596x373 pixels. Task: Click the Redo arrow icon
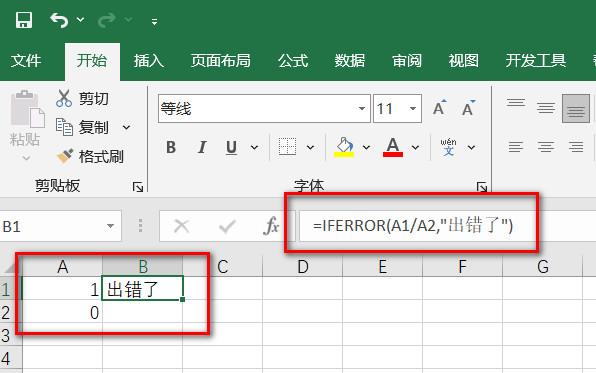point(106,20)
